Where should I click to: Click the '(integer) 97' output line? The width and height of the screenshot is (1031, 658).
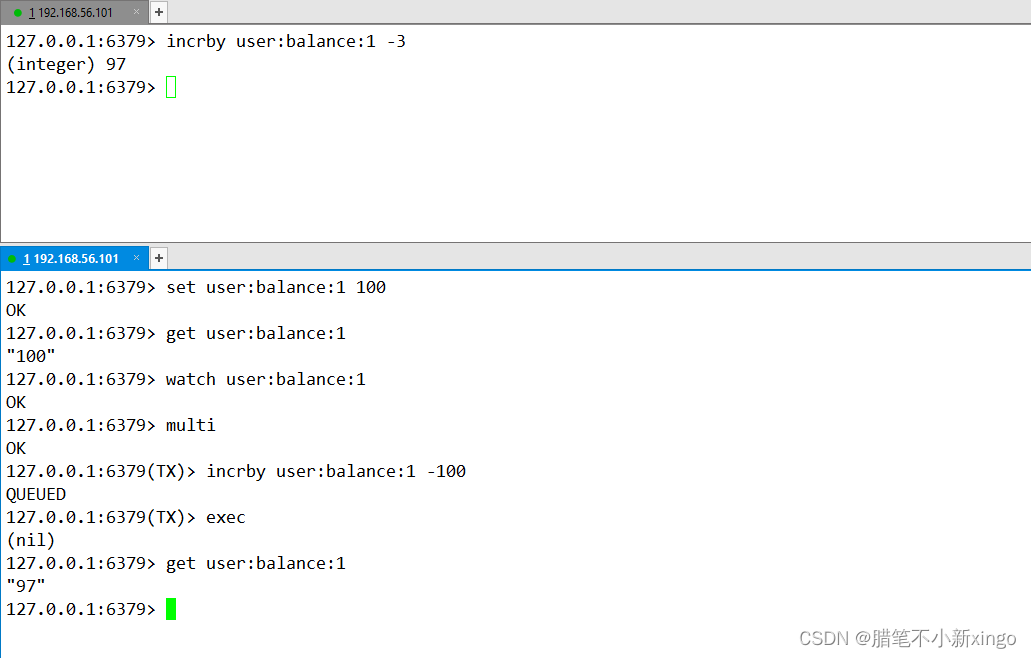pos(66,64)
